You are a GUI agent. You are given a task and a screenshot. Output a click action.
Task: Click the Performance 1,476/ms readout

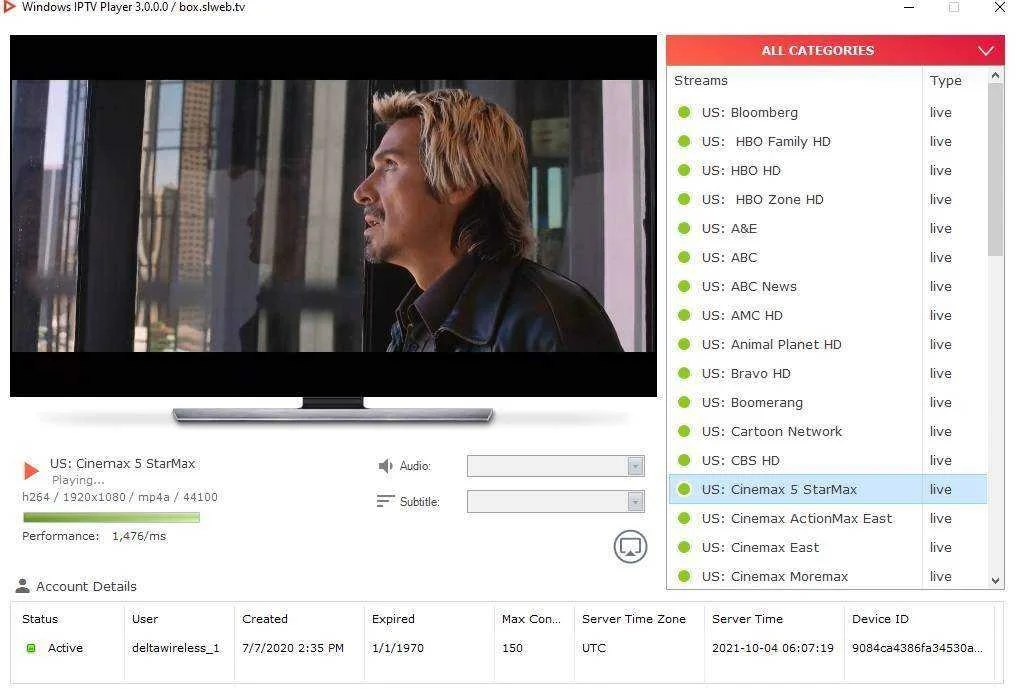[x=94, y=536]
